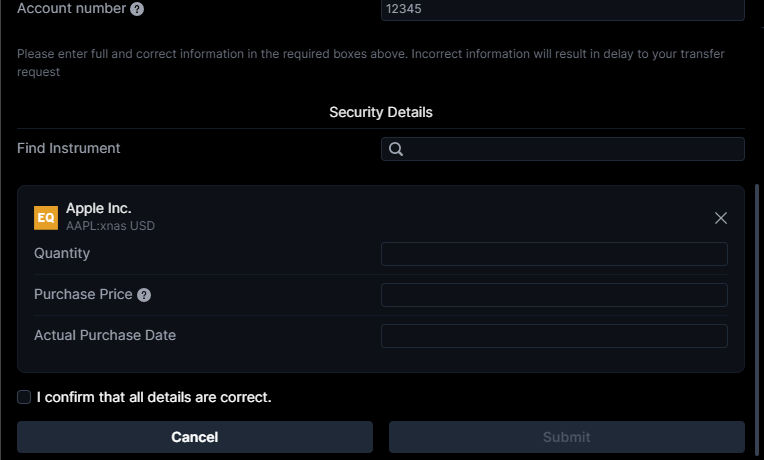The width and height of the screenshot is (764, 460).
Task: Click the Cancel button
Action: point(195,437)
